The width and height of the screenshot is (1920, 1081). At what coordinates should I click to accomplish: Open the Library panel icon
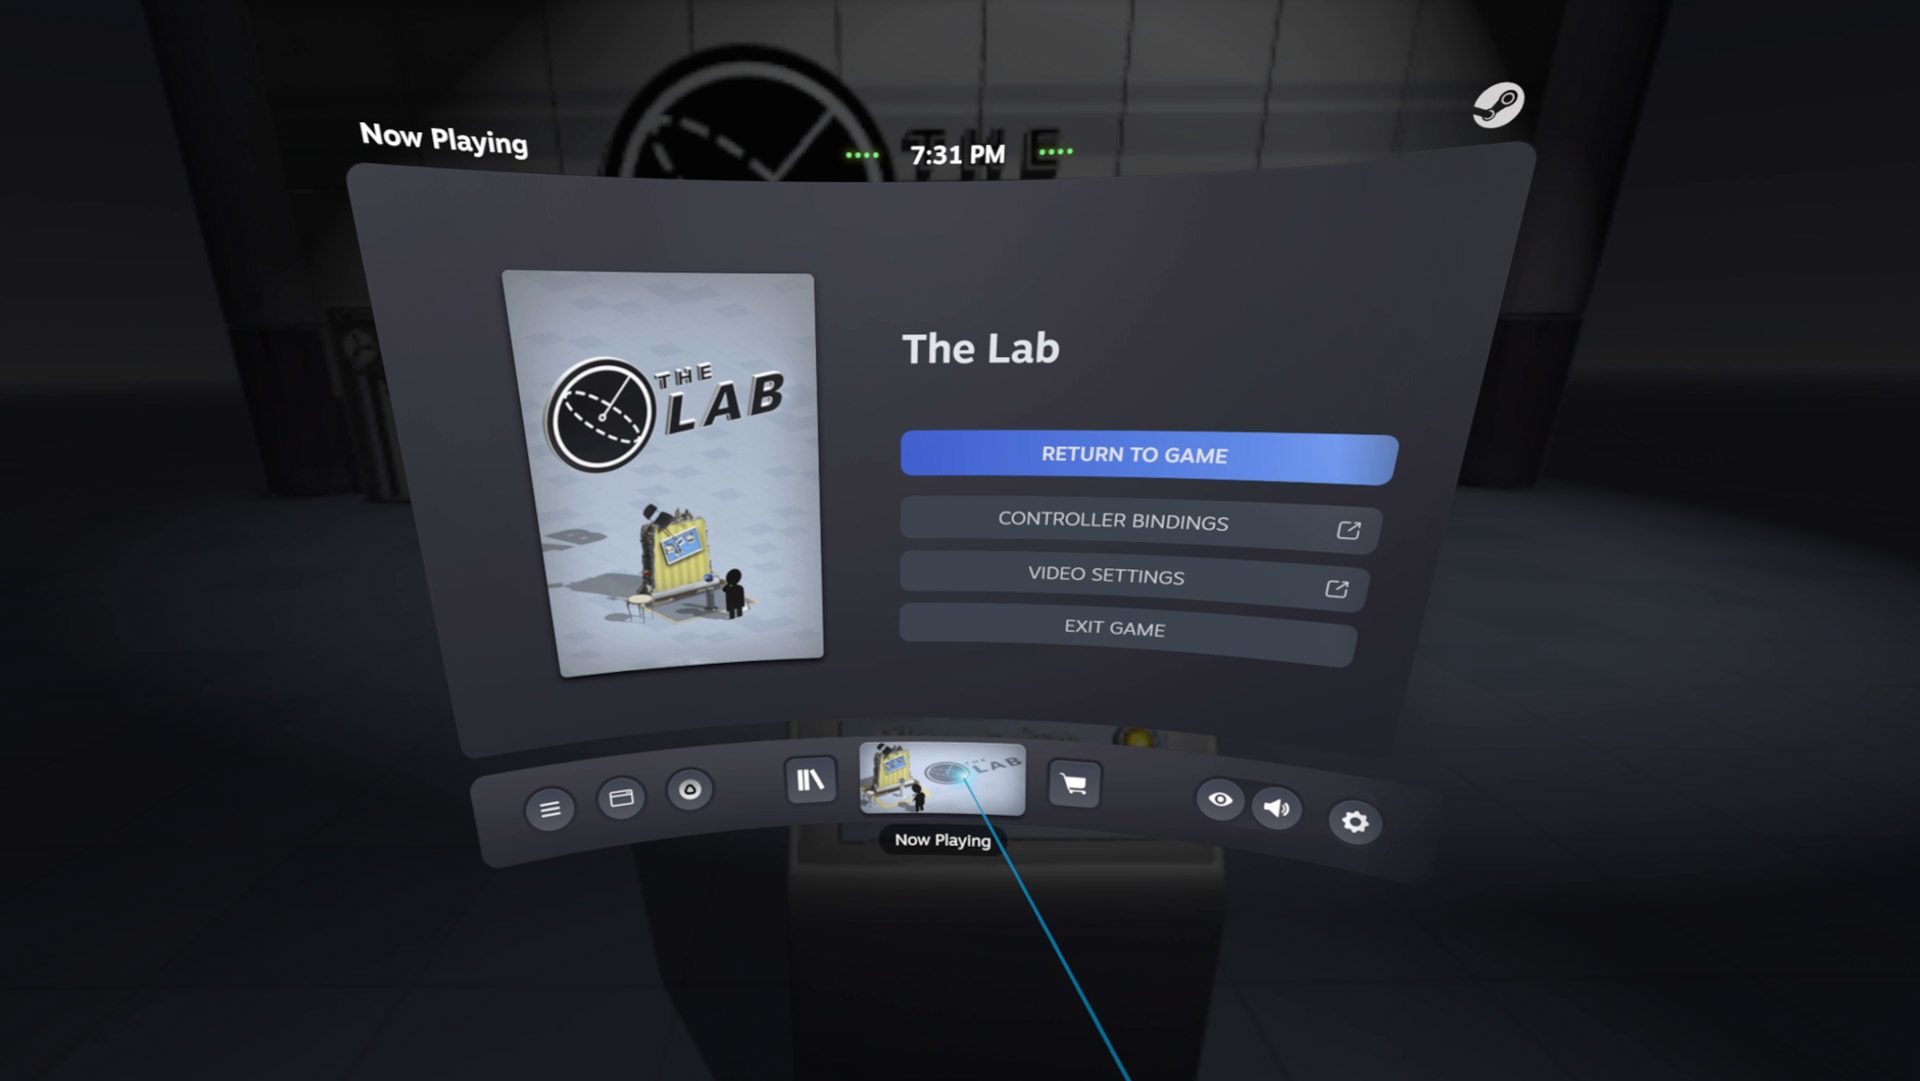click(x=810, y=779)
